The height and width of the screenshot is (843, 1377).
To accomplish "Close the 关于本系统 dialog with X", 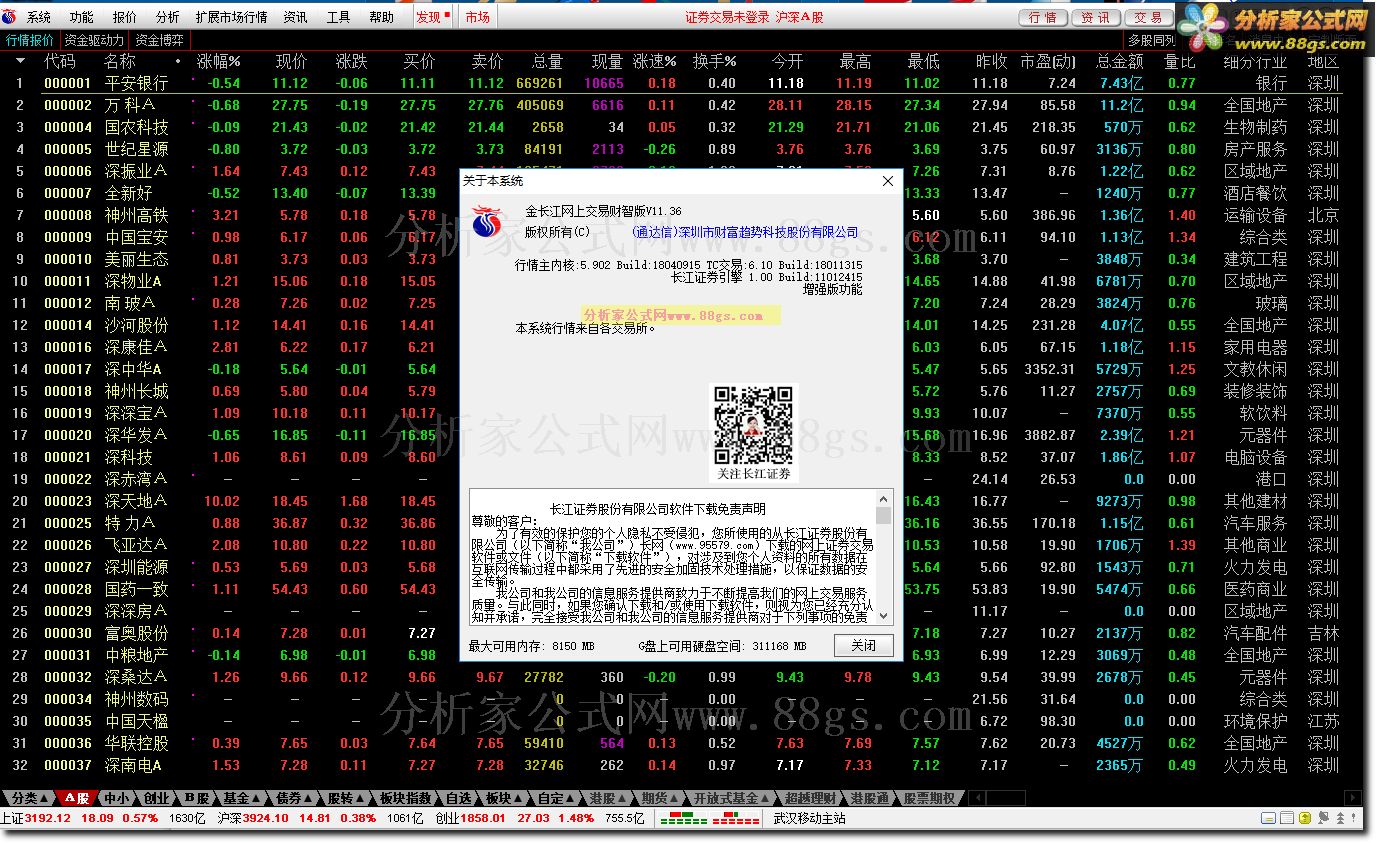I will click(887, 181).
